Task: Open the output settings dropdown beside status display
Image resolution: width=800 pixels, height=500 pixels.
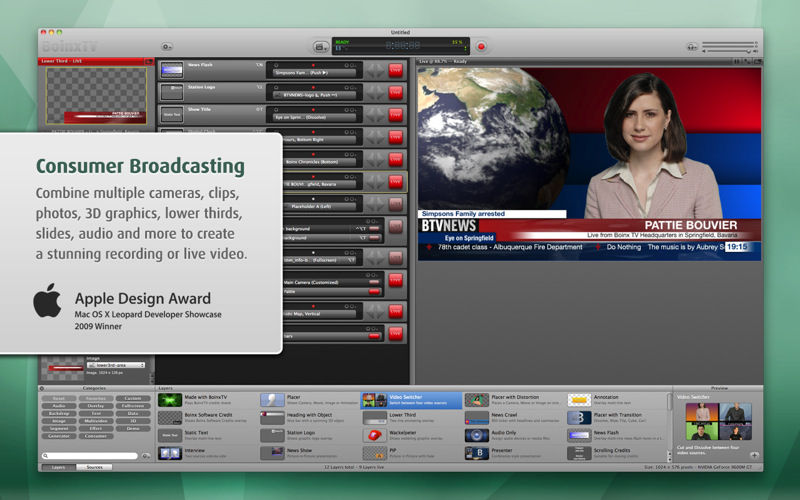Action: (320, 46)
